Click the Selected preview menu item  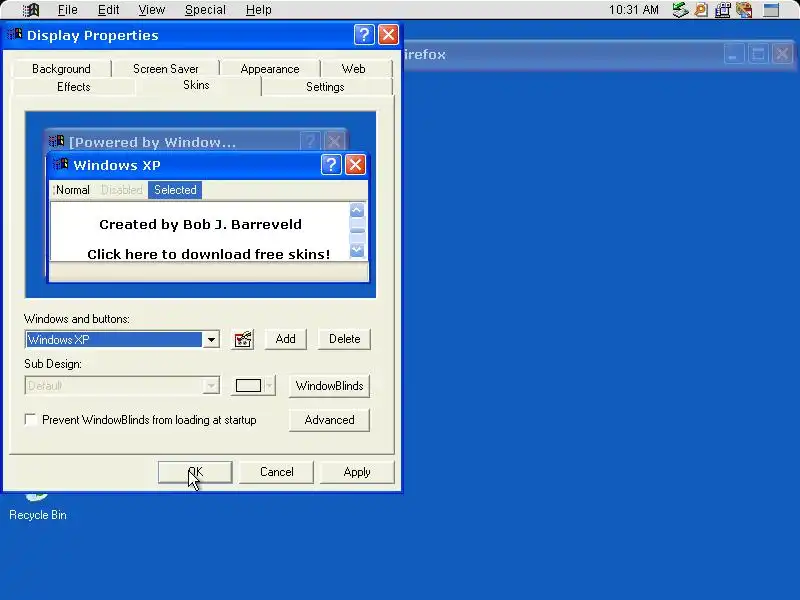click(x=175, y=190)
